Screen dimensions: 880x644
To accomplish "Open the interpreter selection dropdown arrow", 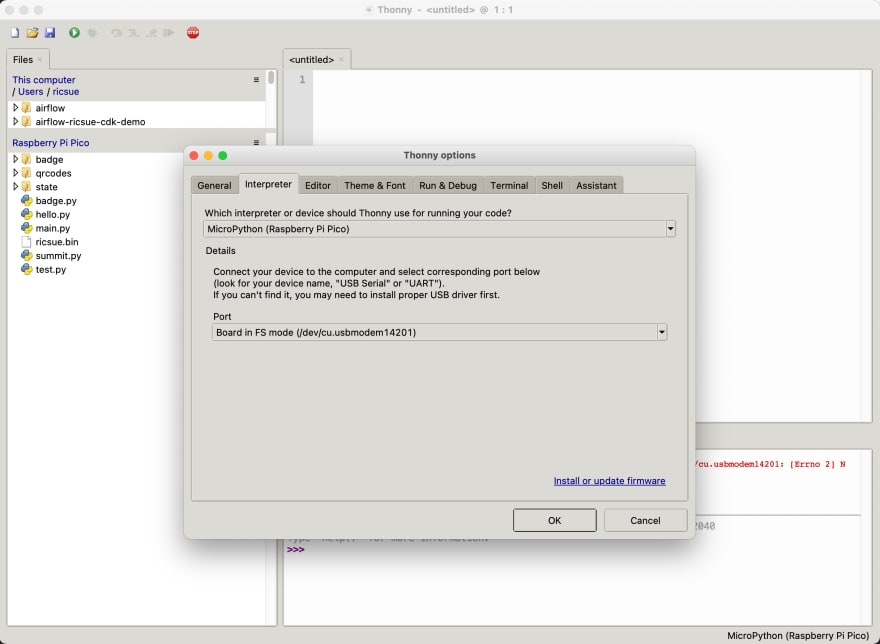I will pos(670,229).
